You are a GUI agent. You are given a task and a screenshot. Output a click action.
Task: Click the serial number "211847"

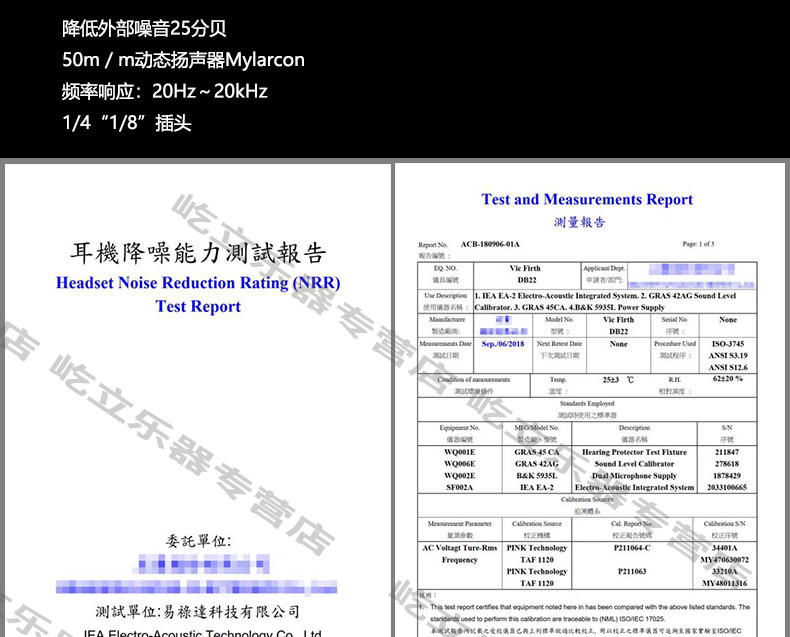tap(727, 452)
